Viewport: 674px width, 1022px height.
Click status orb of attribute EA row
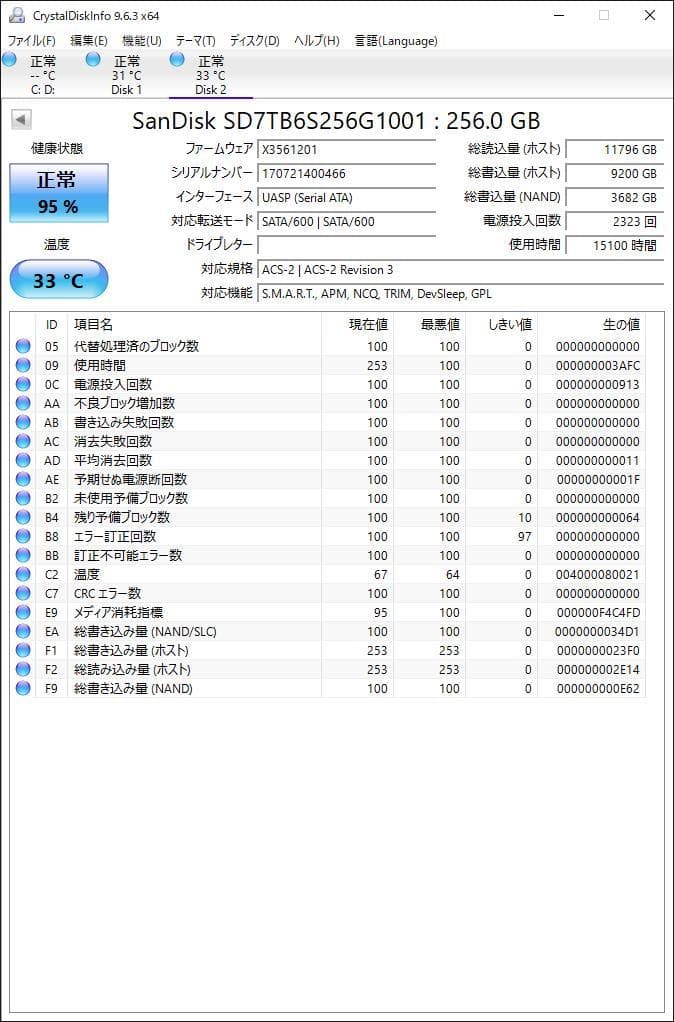pos(23,631)
